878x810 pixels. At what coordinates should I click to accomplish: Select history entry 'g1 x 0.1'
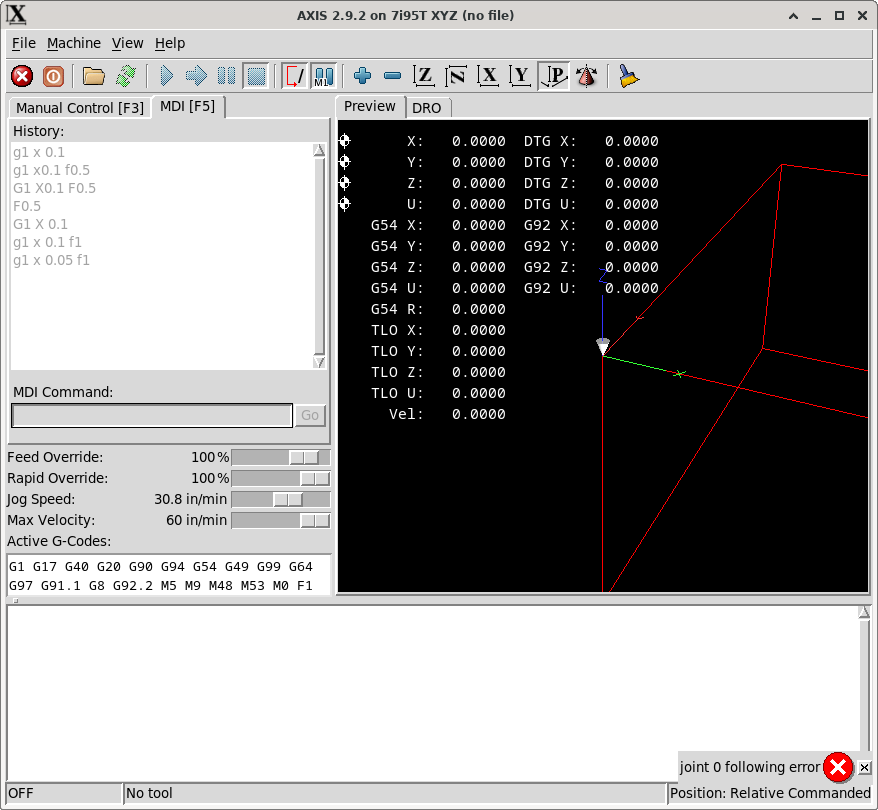(x=39, y=152)
